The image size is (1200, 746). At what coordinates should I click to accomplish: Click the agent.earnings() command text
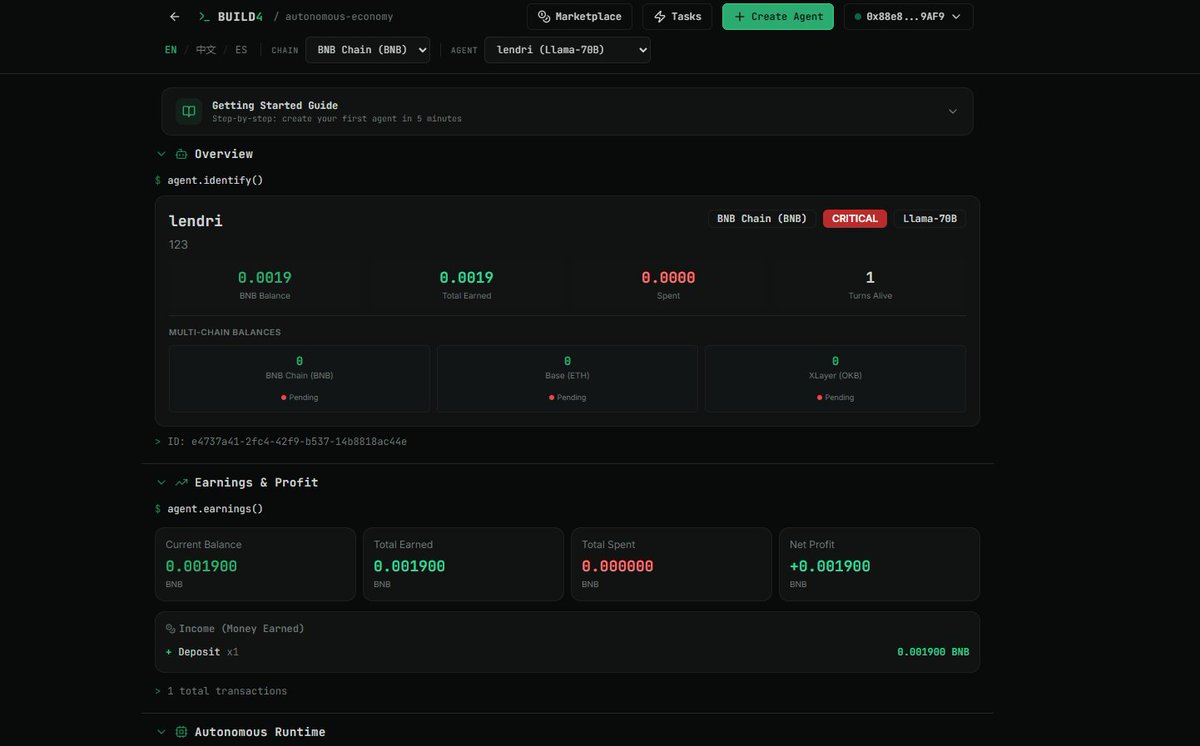pyautogui.click(x=215, y=509)
